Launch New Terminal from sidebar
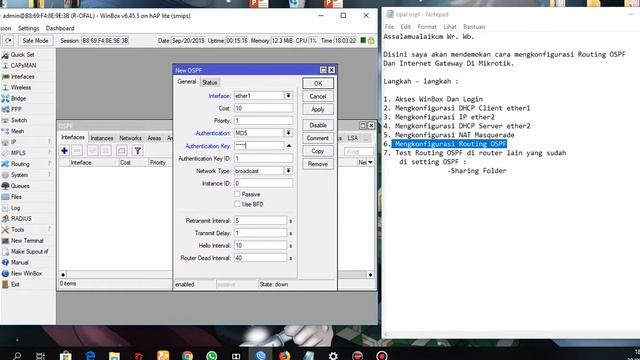Screen dimensions: 640x360 pos(27,240)
